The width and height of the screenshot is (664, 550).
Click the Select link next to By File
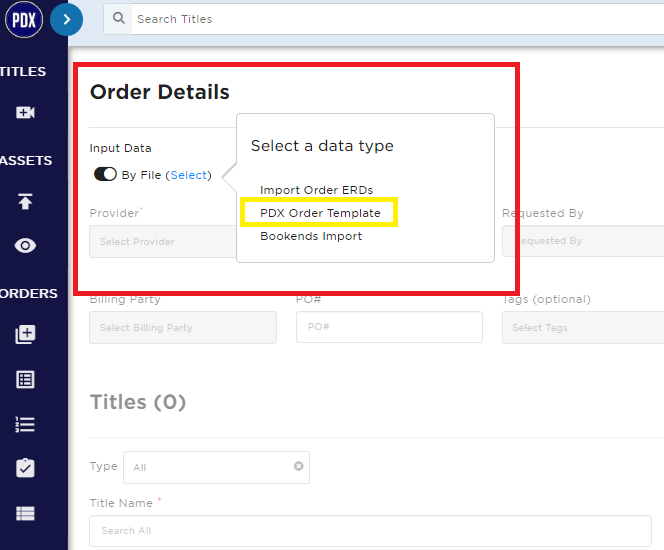(x=189, y=175)
